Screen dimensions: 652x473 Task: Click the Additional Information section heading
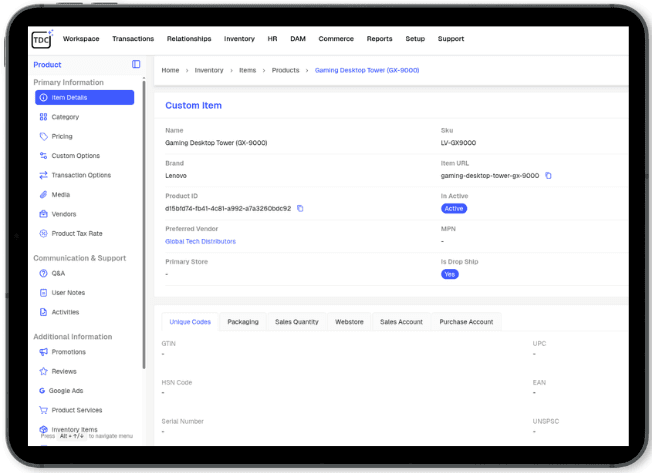click(x=73, y=337)
